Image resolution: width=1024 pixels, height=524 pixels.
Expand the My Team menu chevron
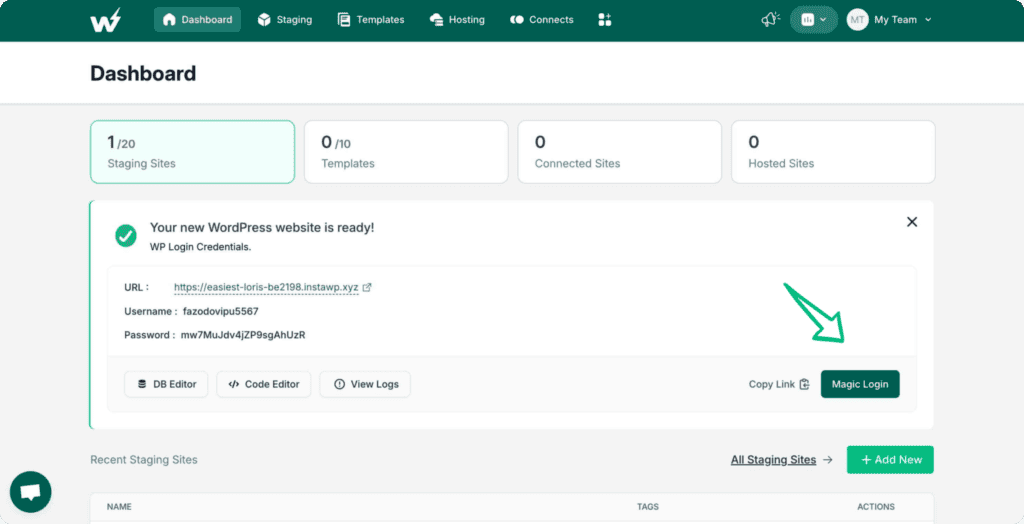928,20
